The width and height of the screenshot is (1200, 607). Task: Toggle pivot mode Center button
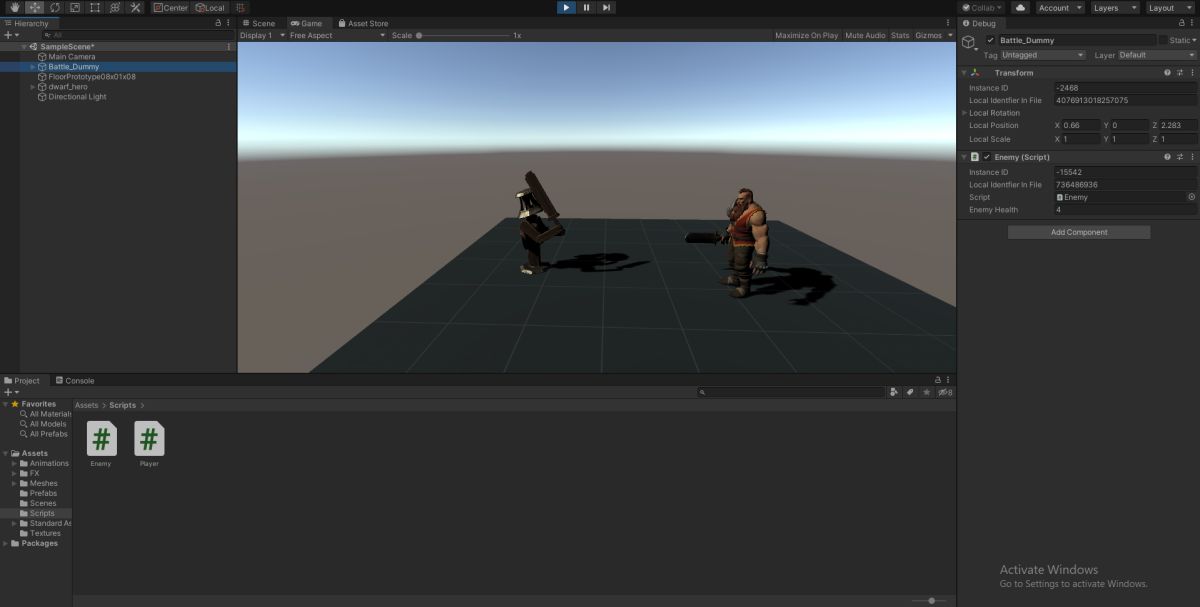(x=171, y=7)
